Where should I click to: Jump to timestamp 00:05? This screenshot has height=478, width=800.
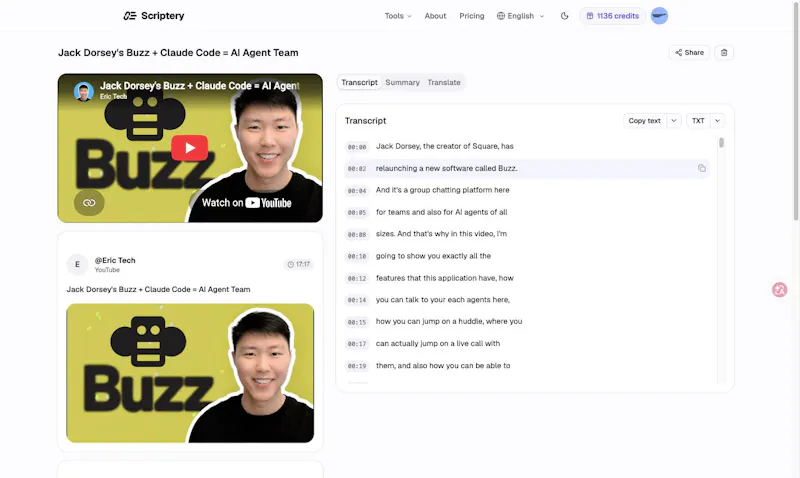pyautogui.click(x=357, y=213)
